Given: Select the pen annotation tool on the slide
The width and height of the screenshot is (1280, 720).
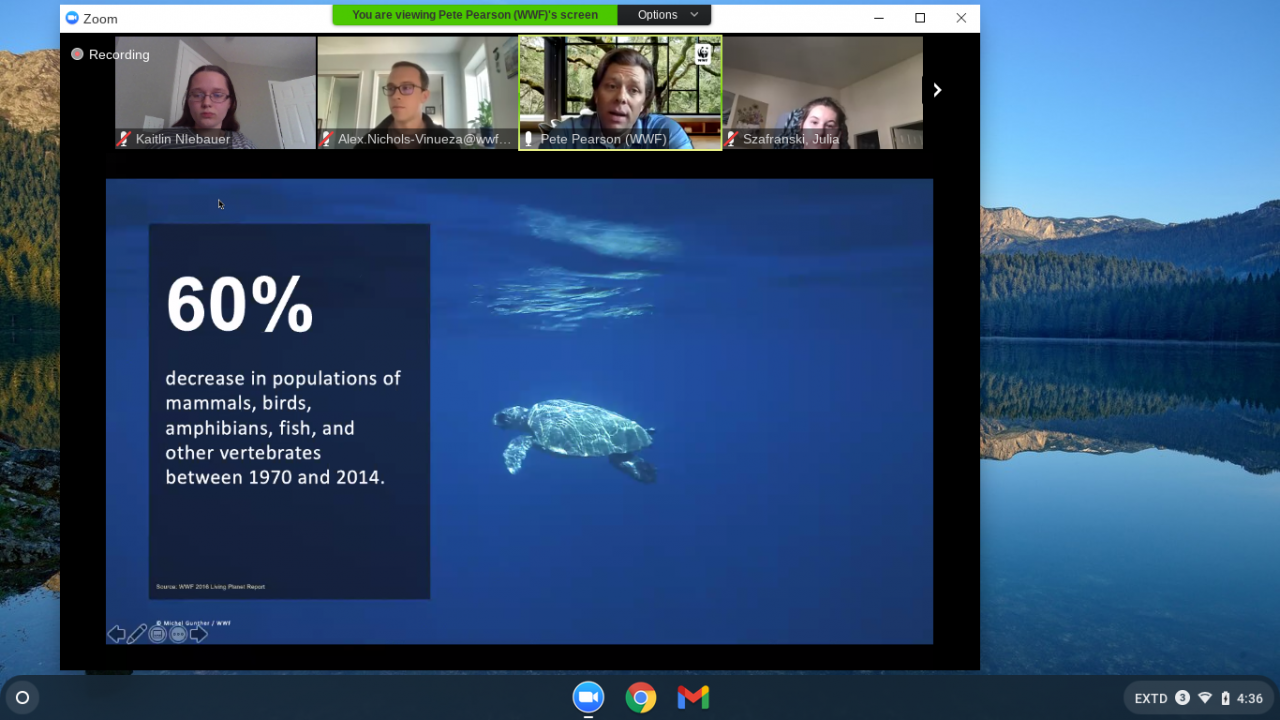Looking at the screenshot, I should [137, 634].
